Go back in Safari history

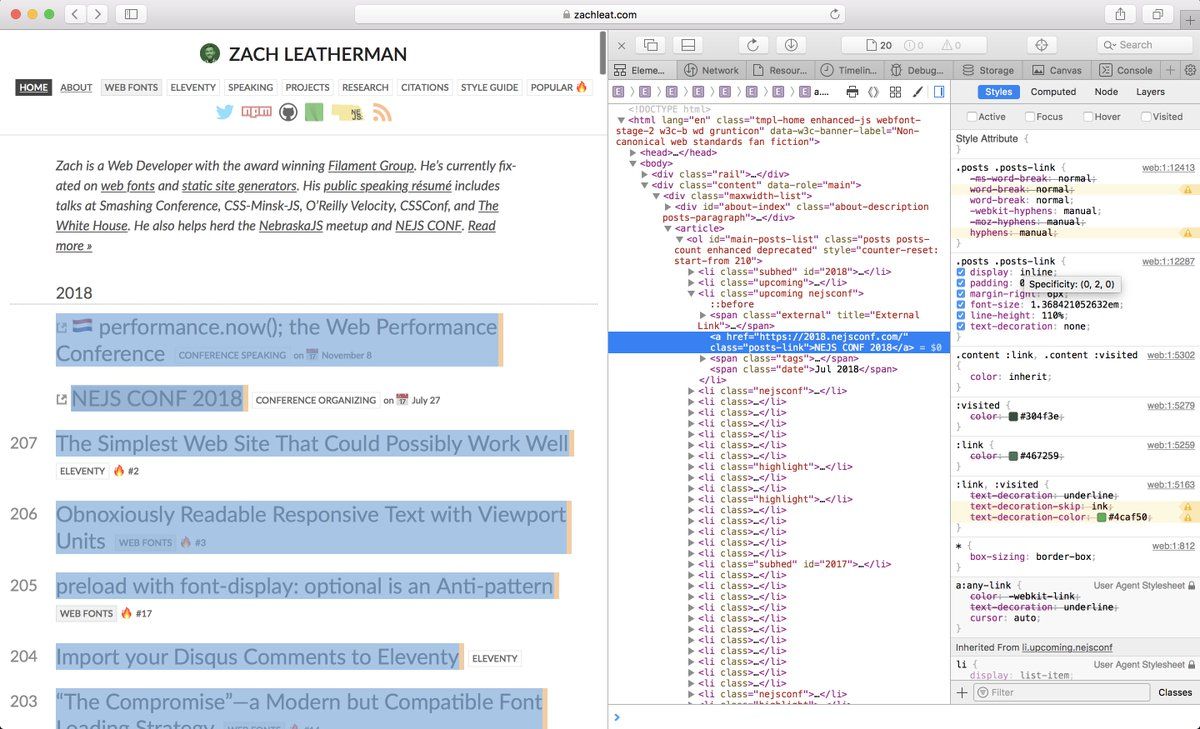(77, 15)
